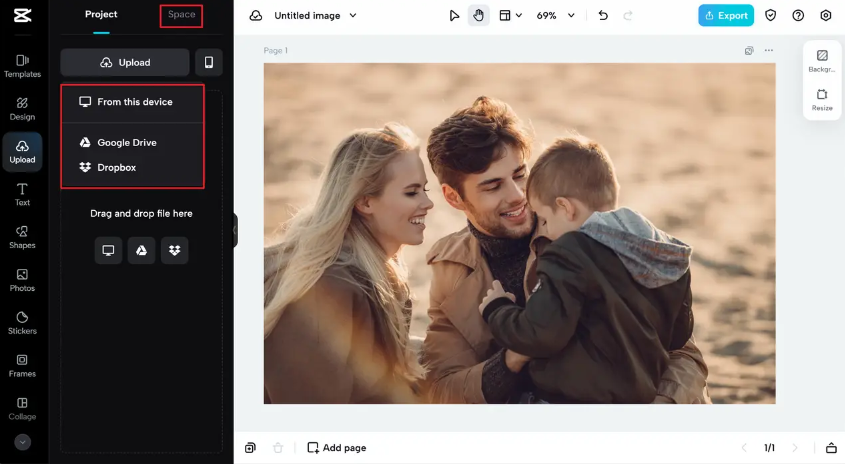Viewport: 845px width, 464px height.
Task: Click the cloud save status icon
Action: tap(256, 16)
